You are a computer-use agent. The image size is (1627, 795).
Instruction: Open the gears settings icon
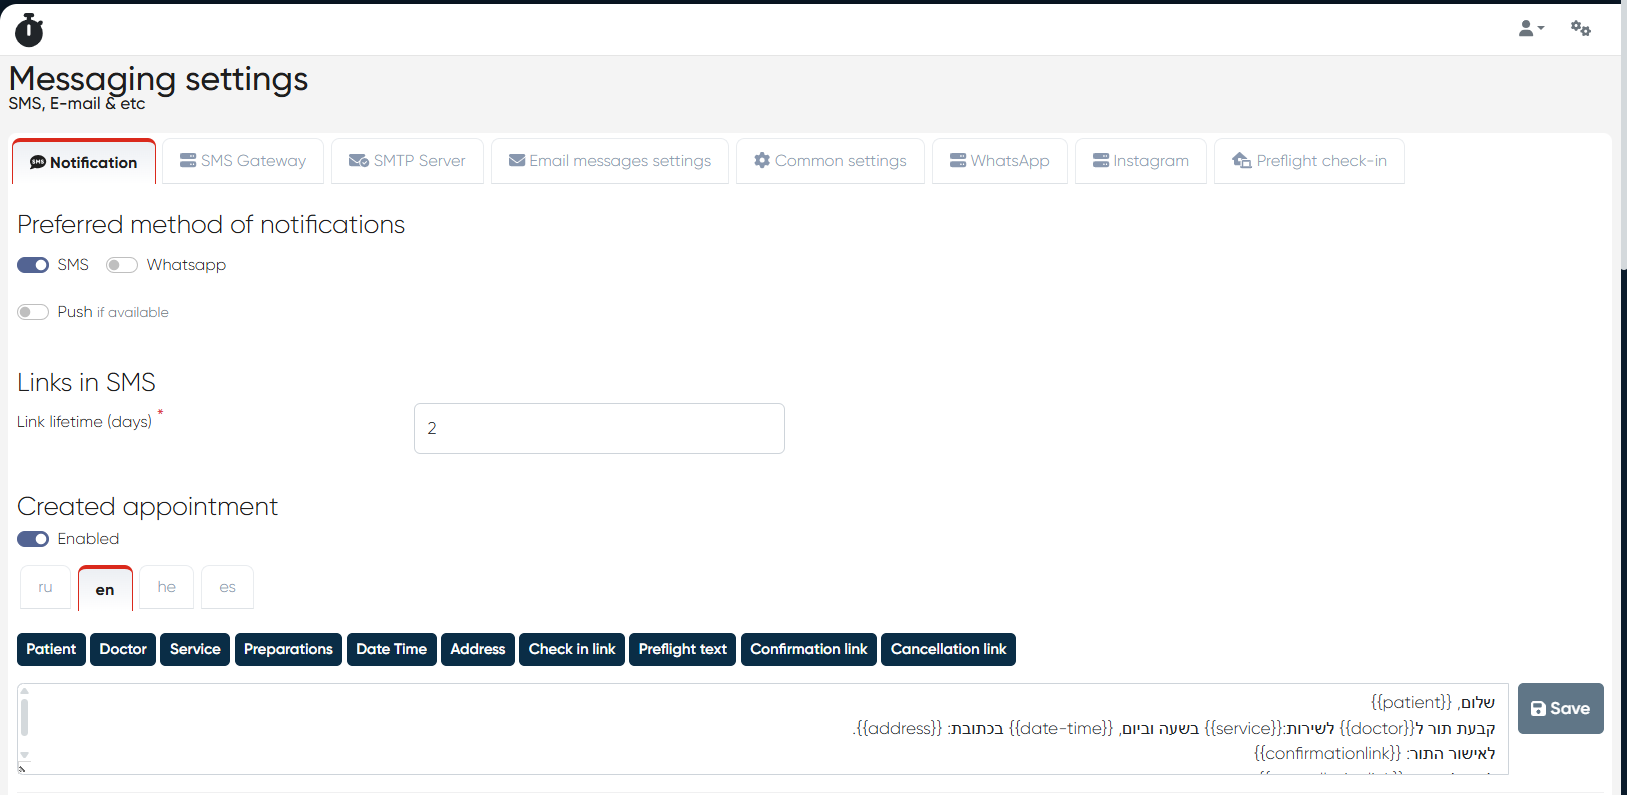coord(1580,29)
